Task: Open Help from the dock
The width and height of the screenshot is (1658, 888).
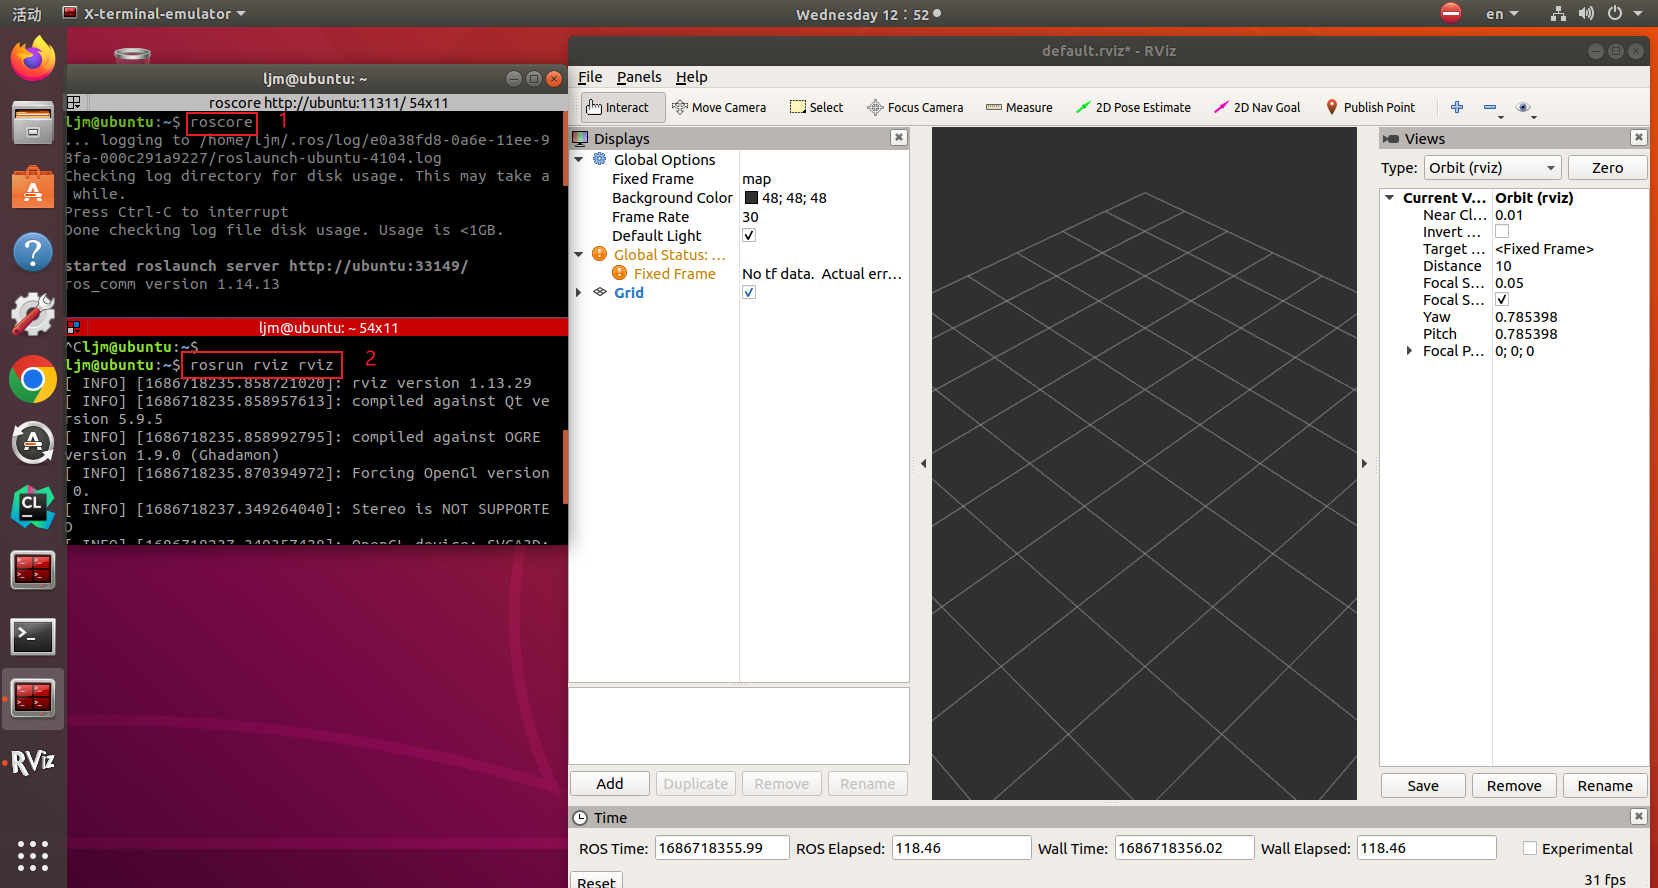Action: pos(33,251)
